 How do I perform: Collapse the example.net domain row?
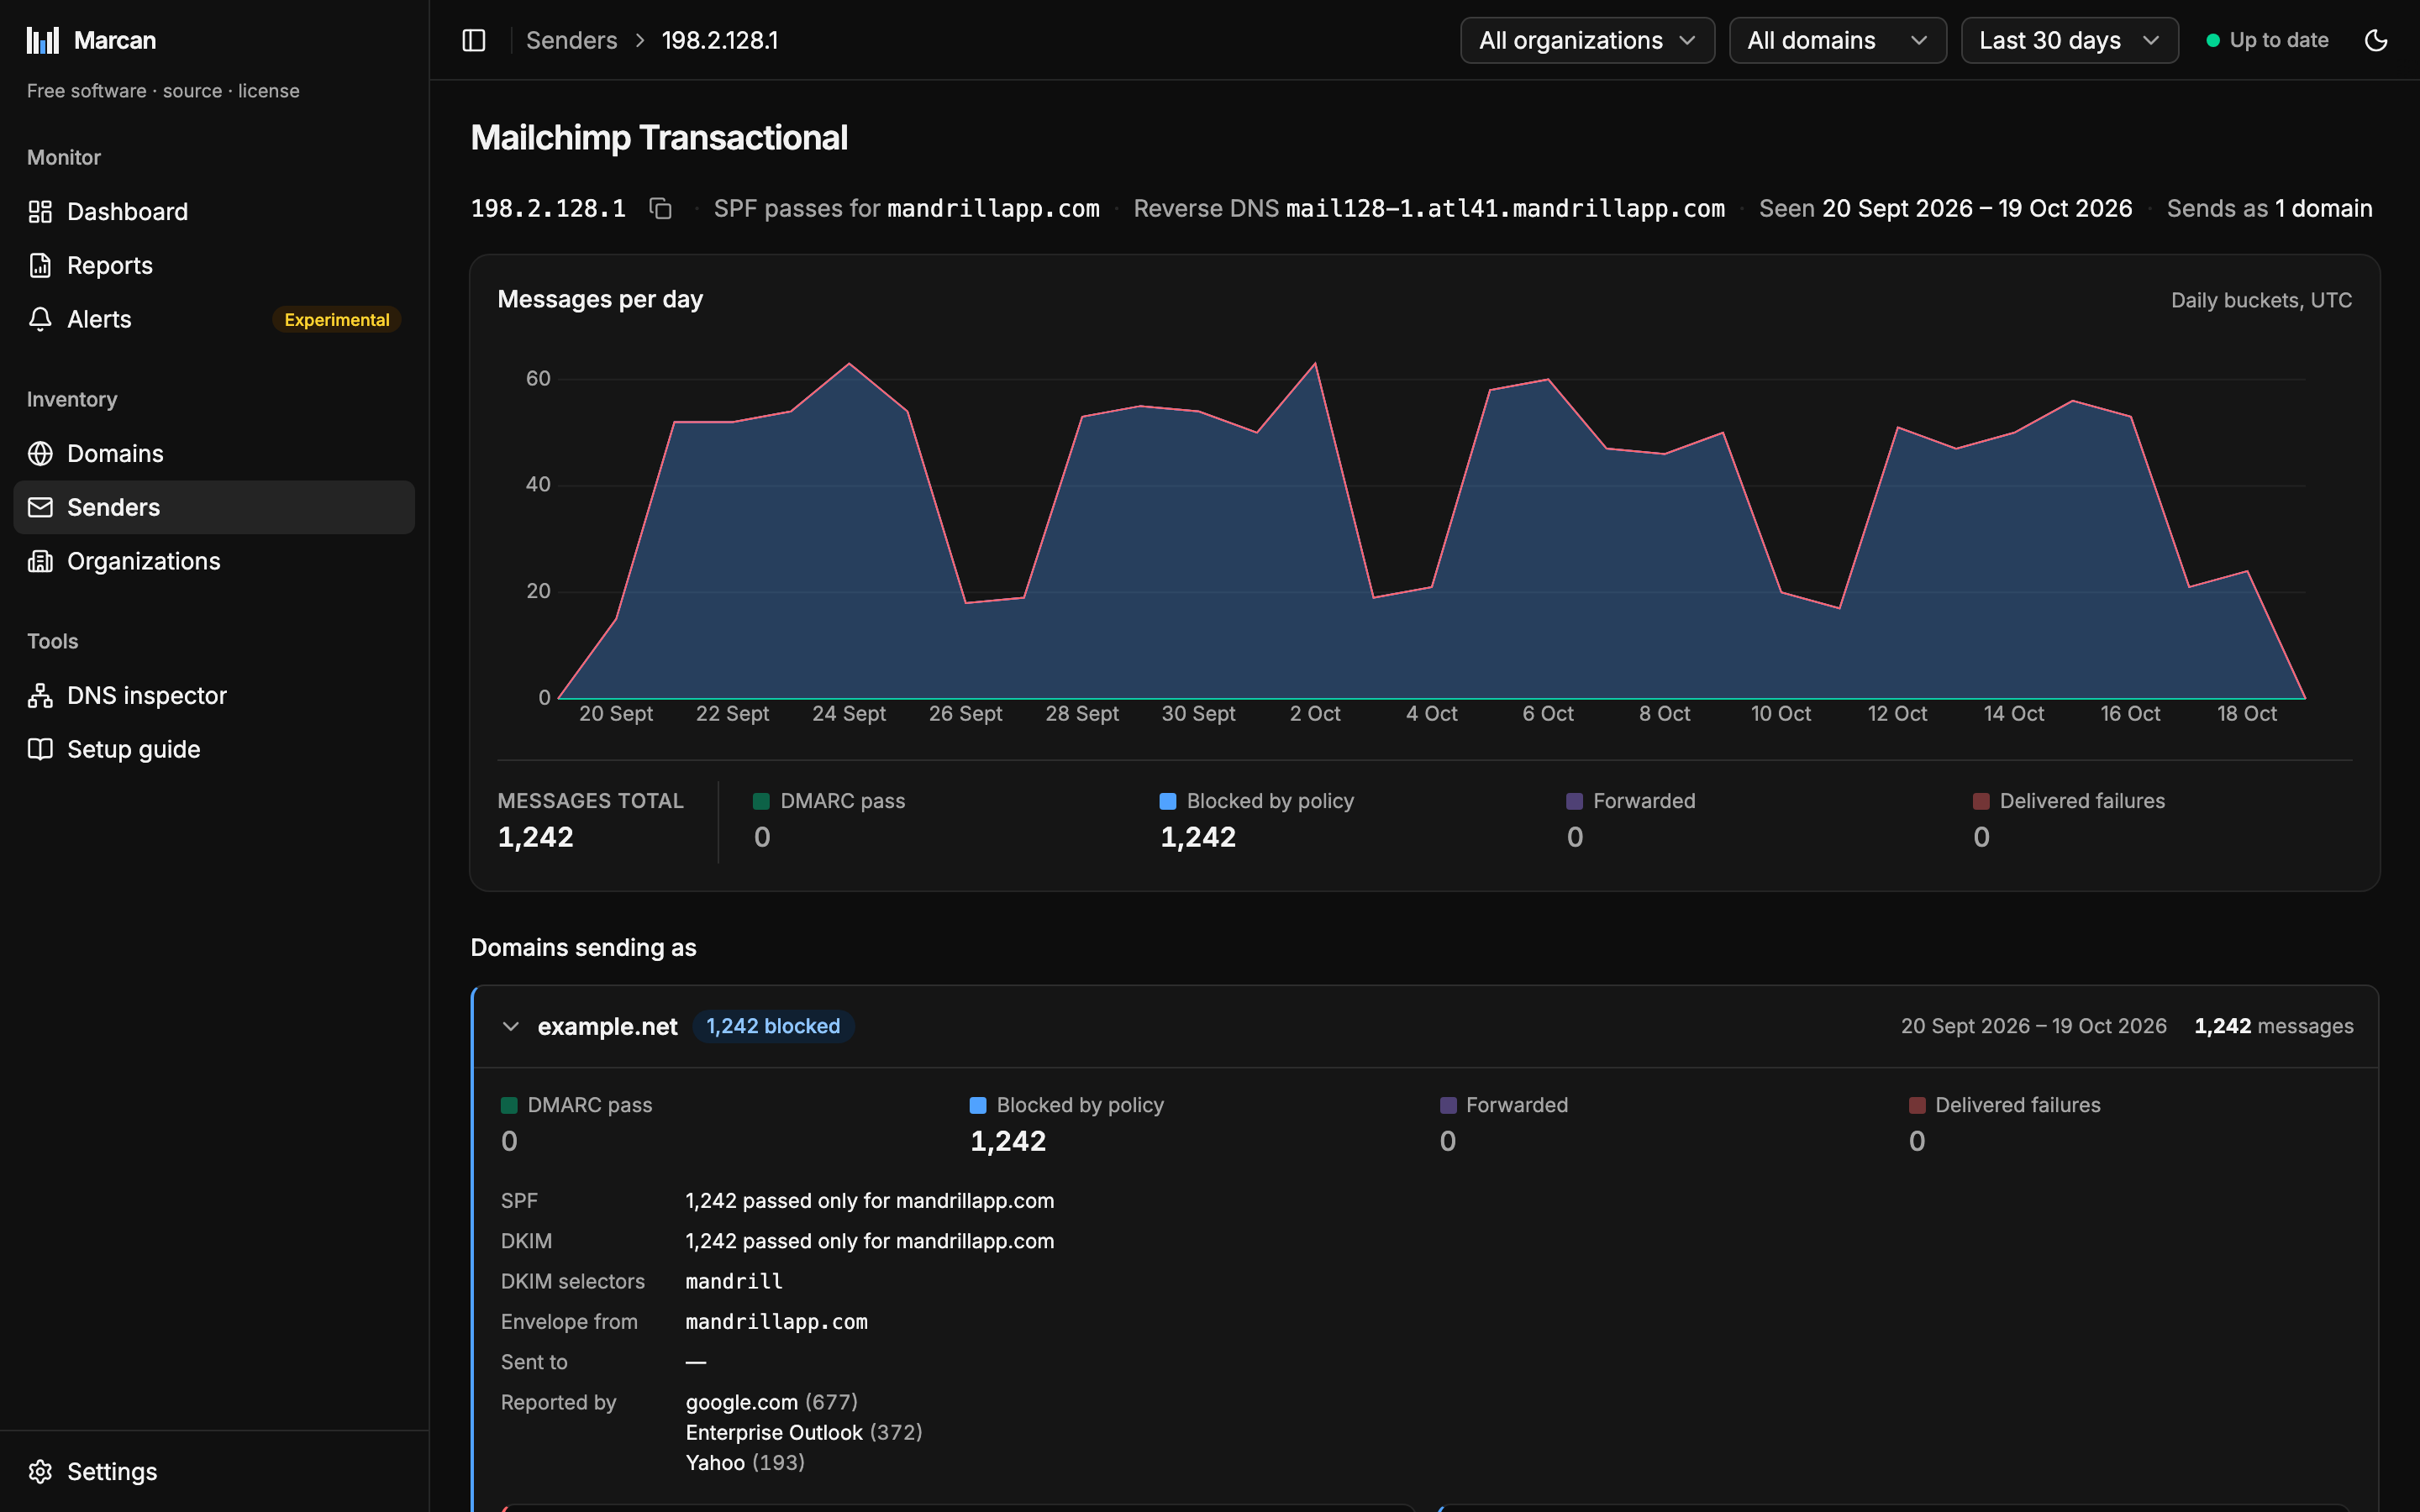pos(510,1026)
